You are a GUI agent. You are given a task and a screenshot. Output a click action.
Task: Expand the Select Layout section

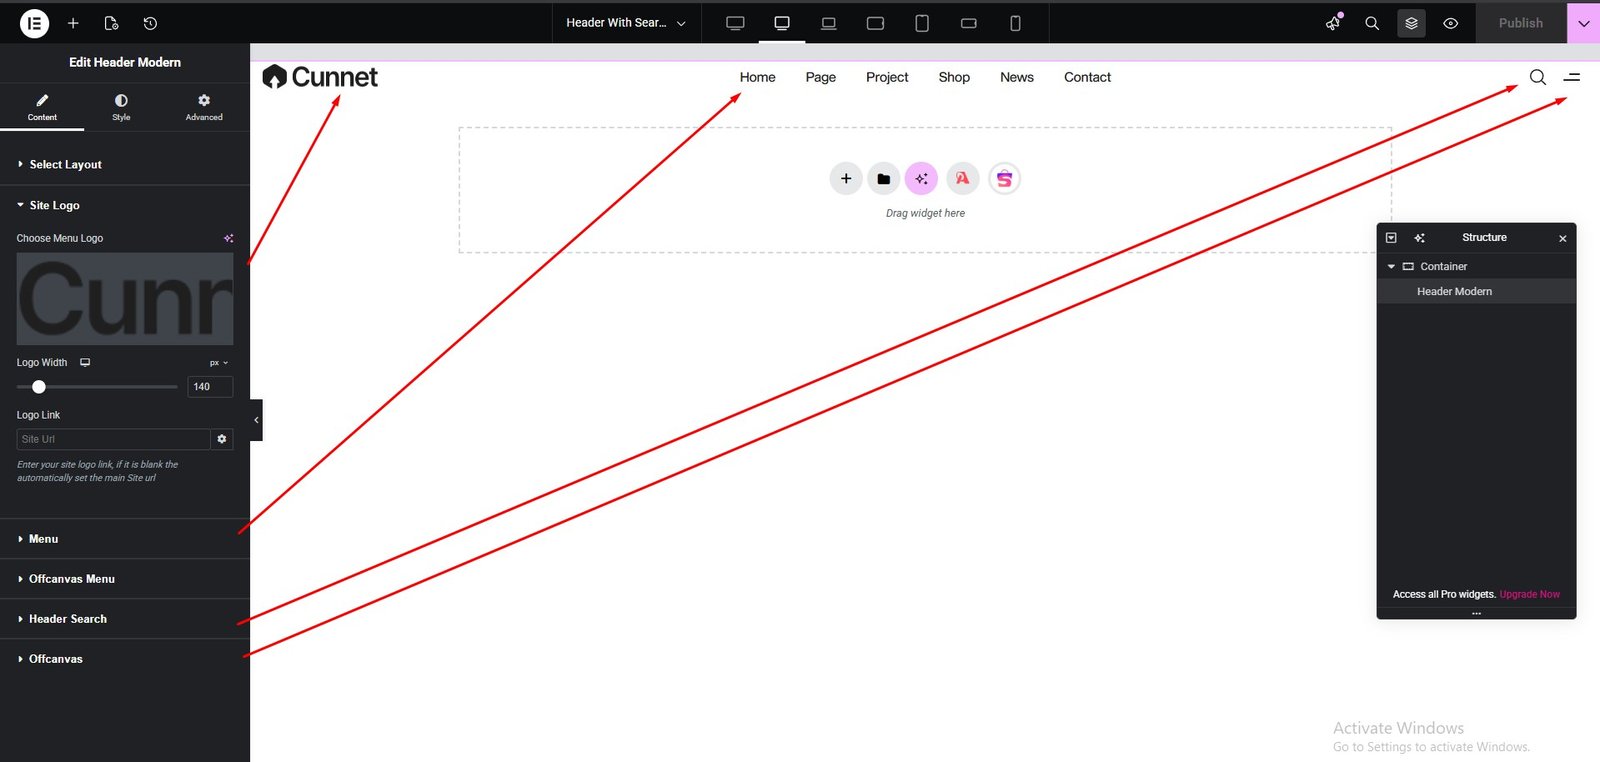[x=65, y=165]
